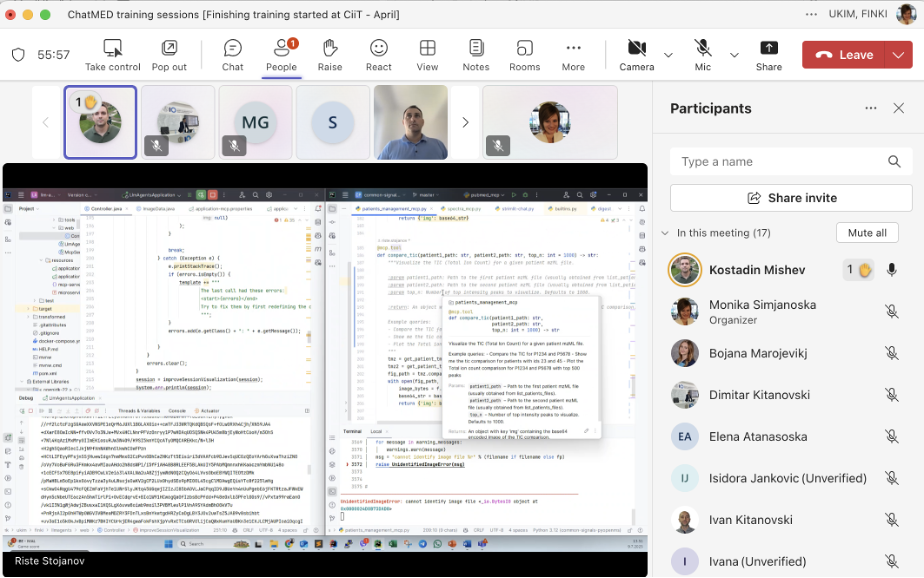
Task: Select the MG participant video tile
Action: (x=256, y=122)
